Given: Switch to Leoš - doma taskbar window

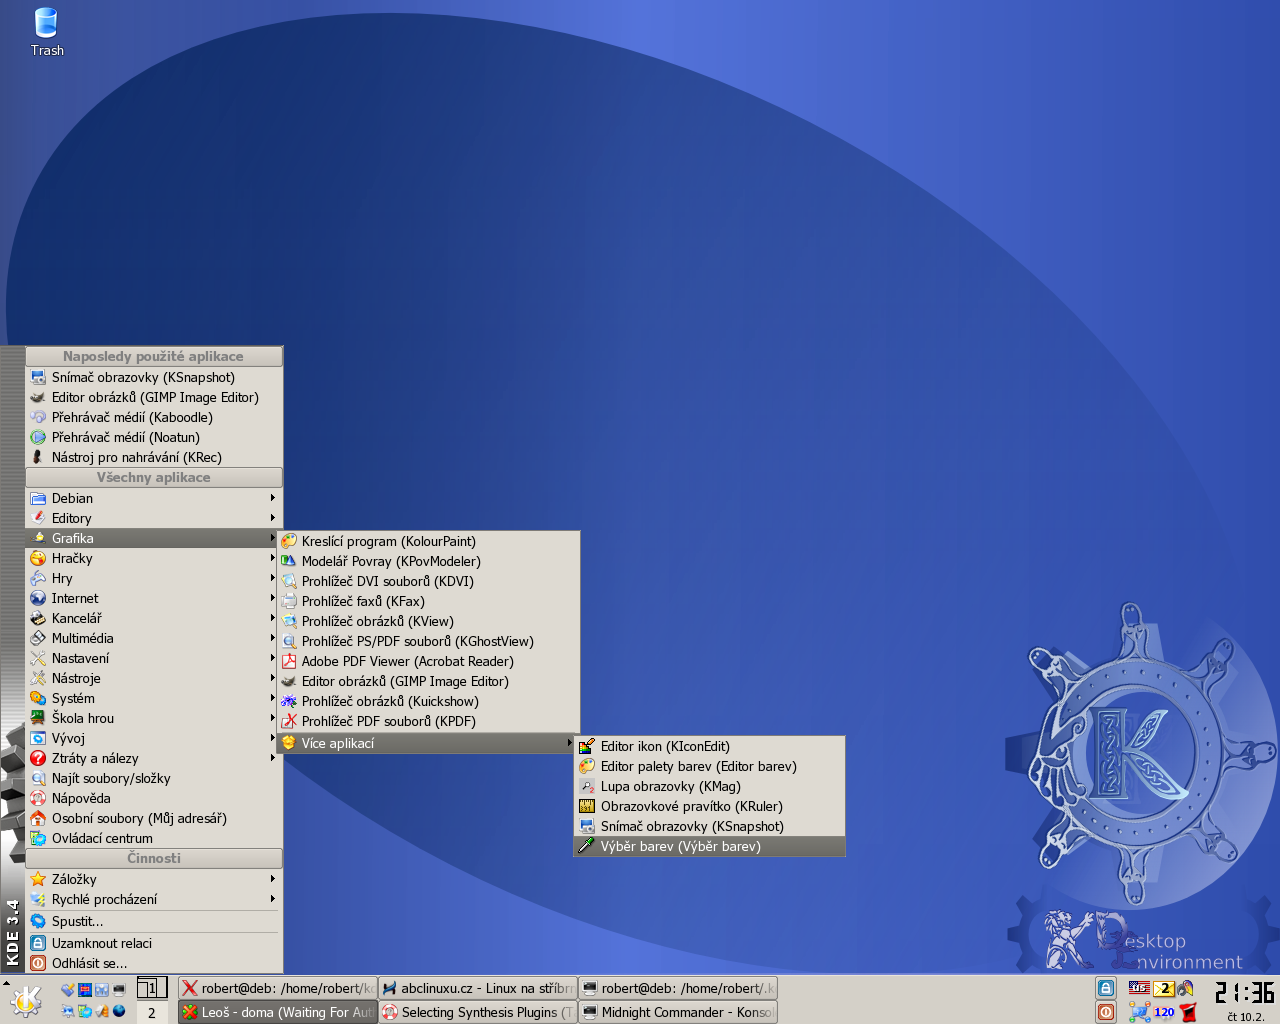Looking at the screenshot, I should [x=278, y=1012].
